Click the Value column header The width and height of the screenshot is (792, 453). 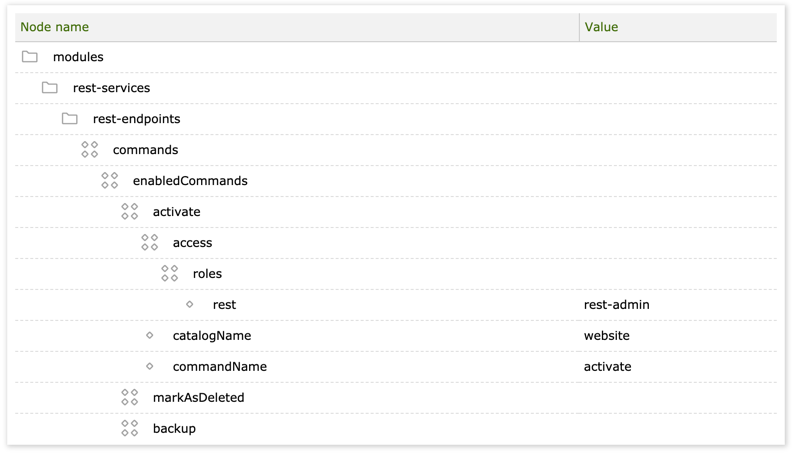(x=601, y=27)
